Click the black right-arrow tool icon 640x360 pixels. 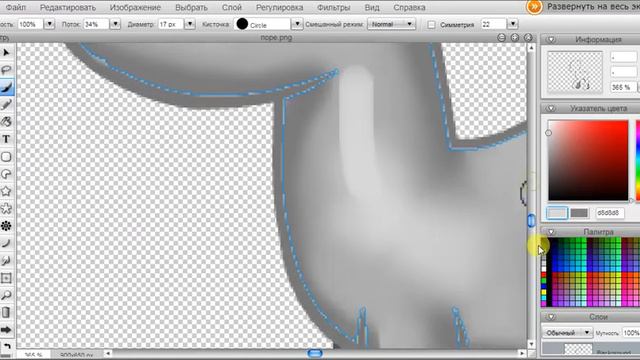tap(6, 330)
